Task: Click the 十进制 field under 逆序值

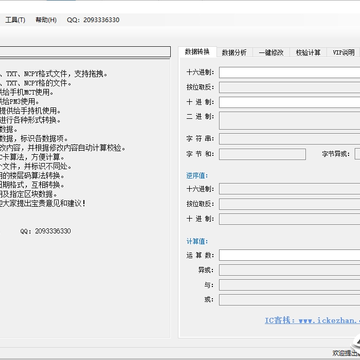Action: [289, 219]
